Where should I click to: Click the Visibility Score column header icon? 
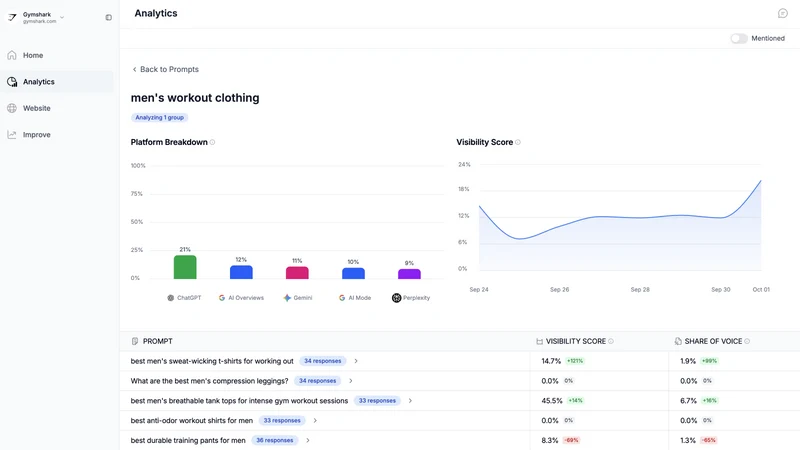pyautogui.click(x=539, y=341)
